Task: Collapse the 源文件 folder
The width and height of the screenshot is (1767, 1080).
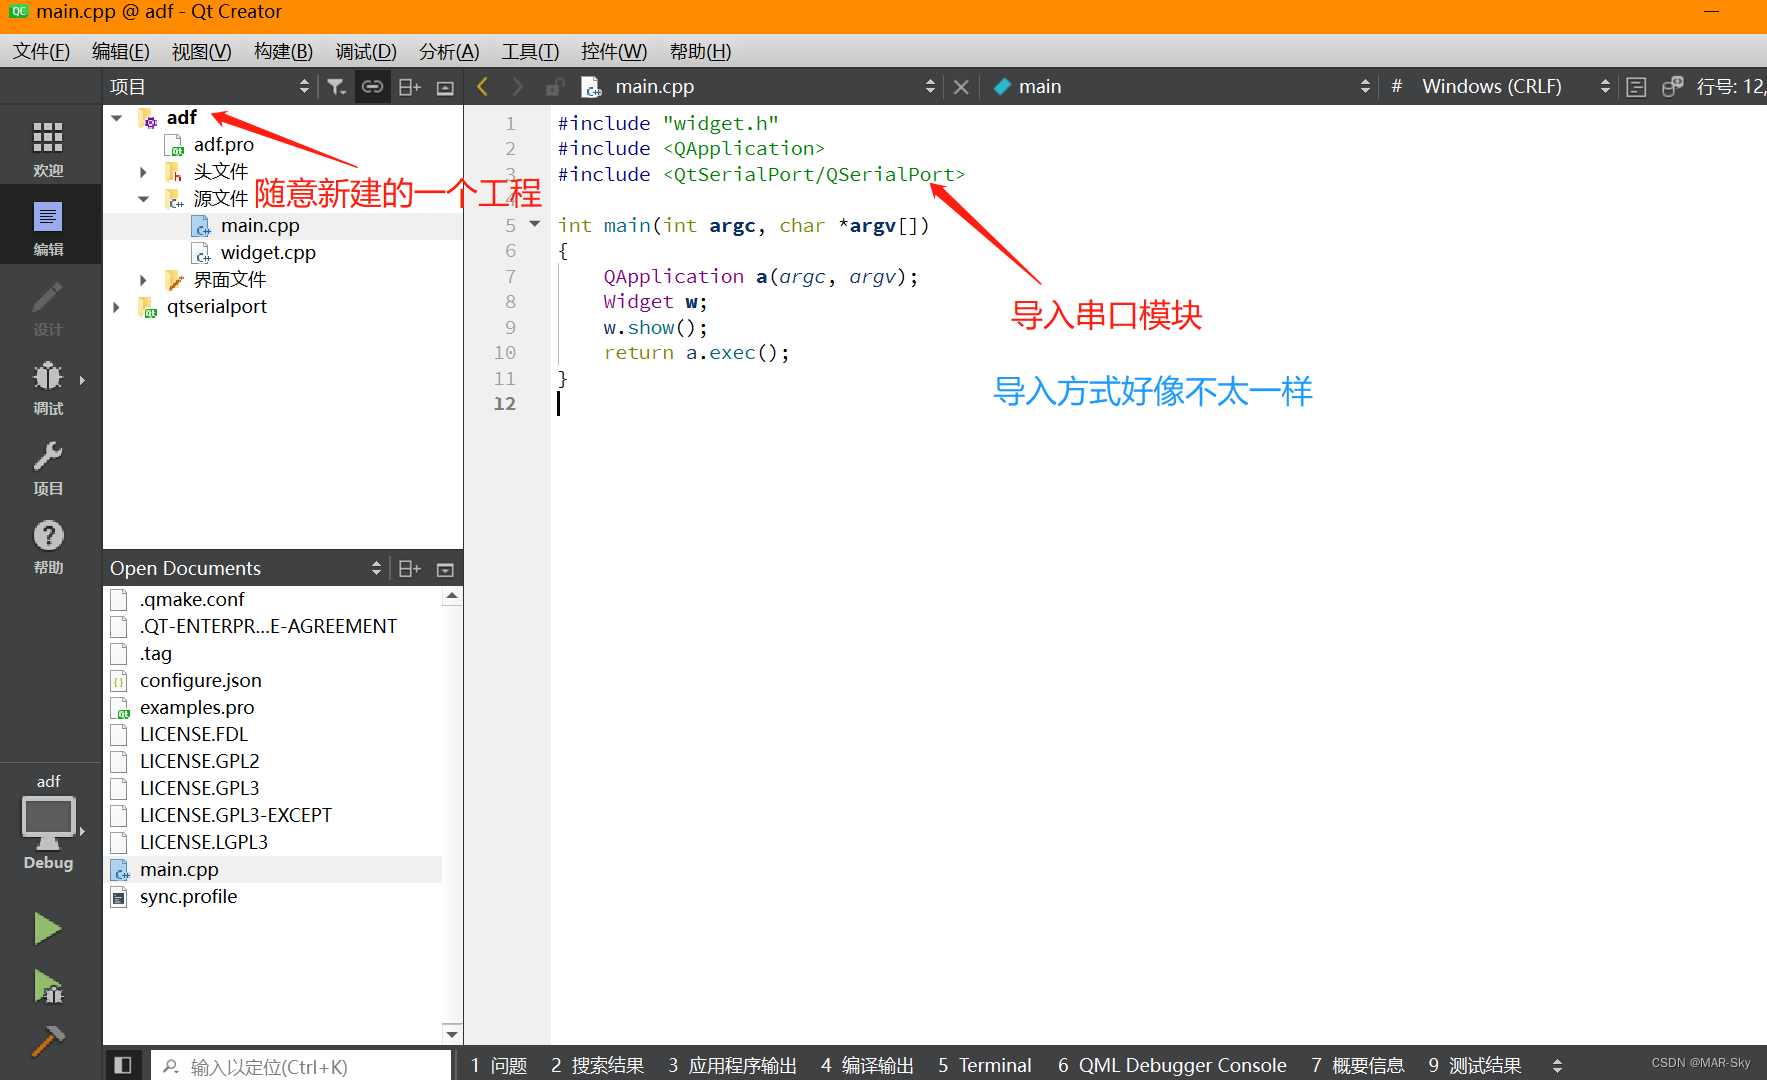Action: (143, 199)
